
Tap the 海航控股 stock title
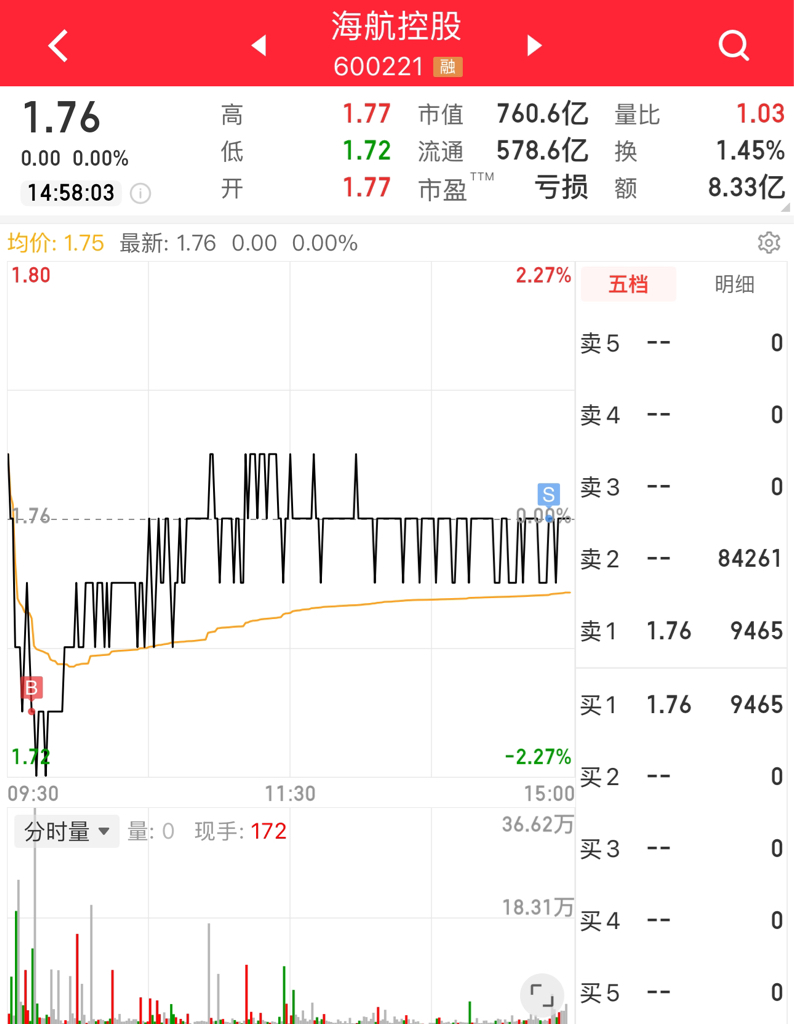pos(396,27)
